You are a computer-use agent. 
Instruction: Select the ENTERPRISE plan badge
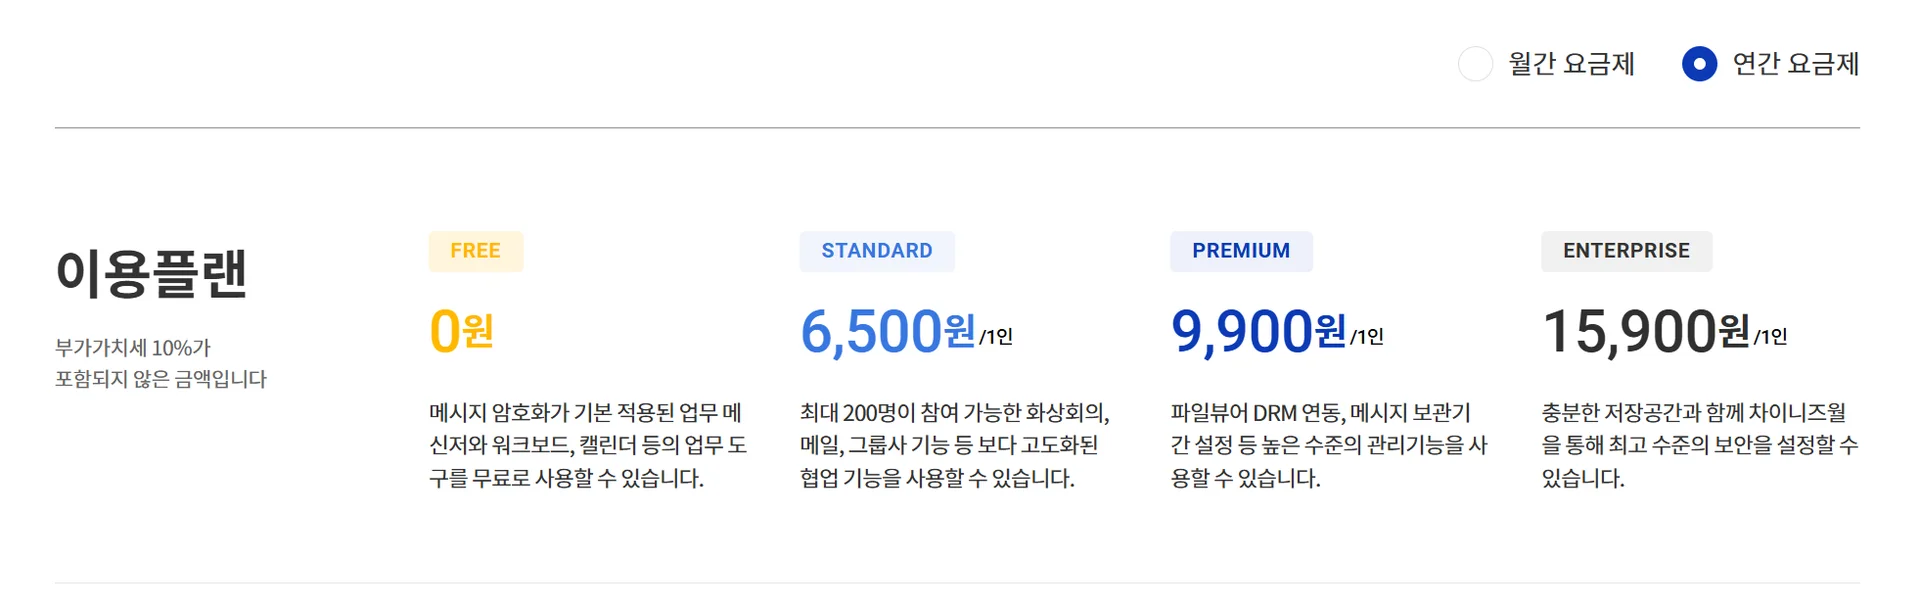tap(1626, 251)
